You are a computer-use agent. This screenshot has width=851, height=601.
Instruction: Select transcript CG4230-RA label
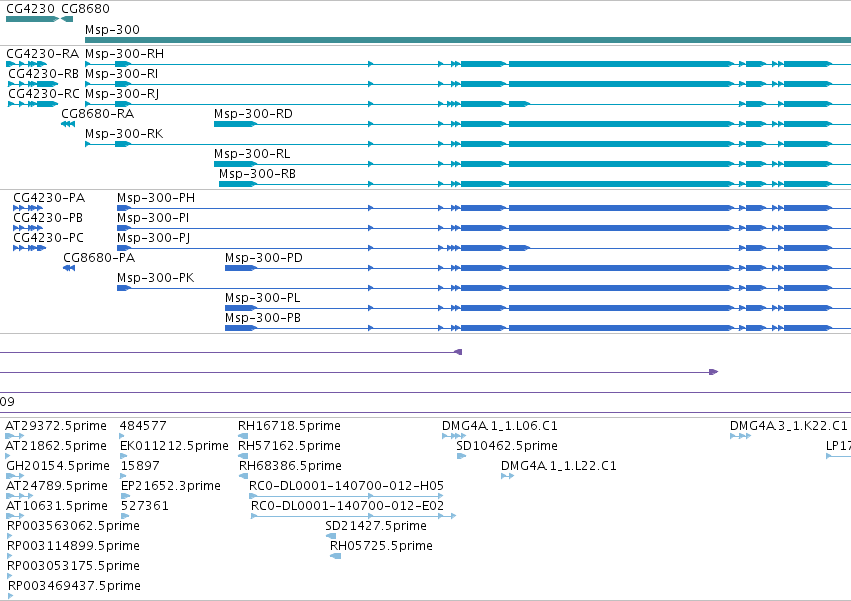coord(42,54)
